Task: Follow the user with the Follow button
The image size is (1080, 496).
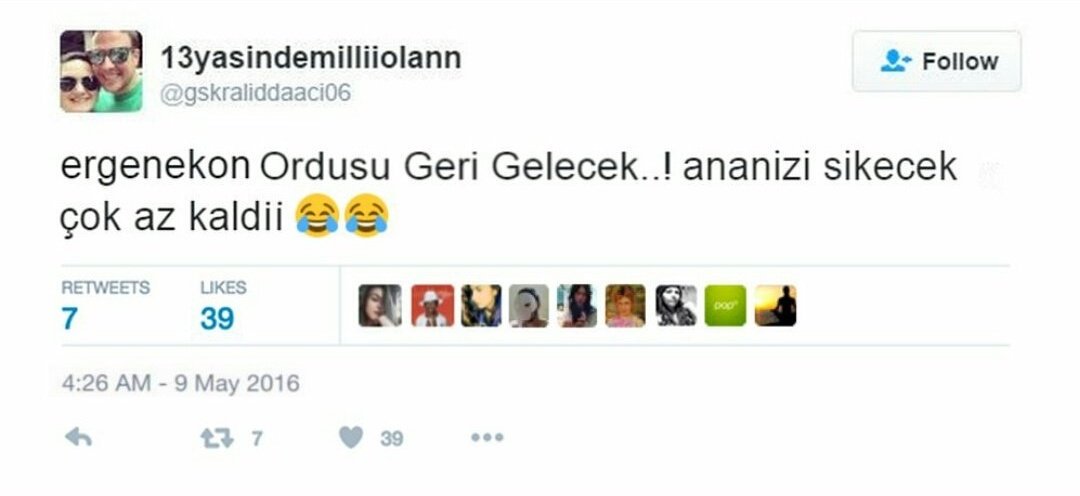Action: coord(937,61)
